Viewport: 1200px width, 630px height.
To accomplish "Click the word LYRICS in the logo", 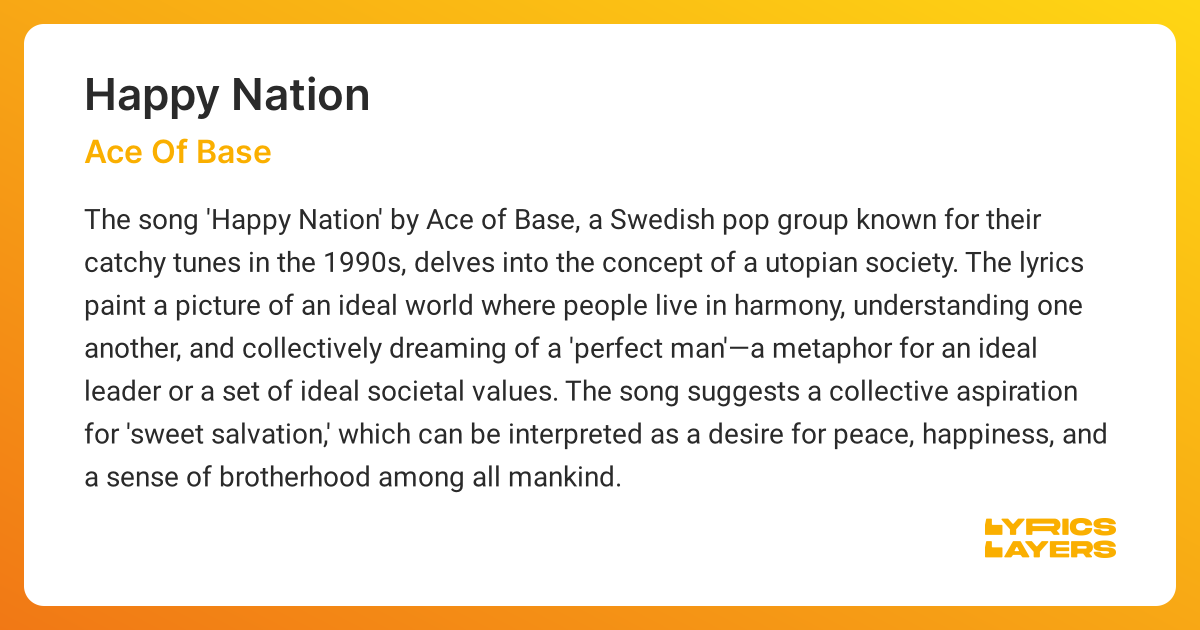I will tap(1050, 527).
